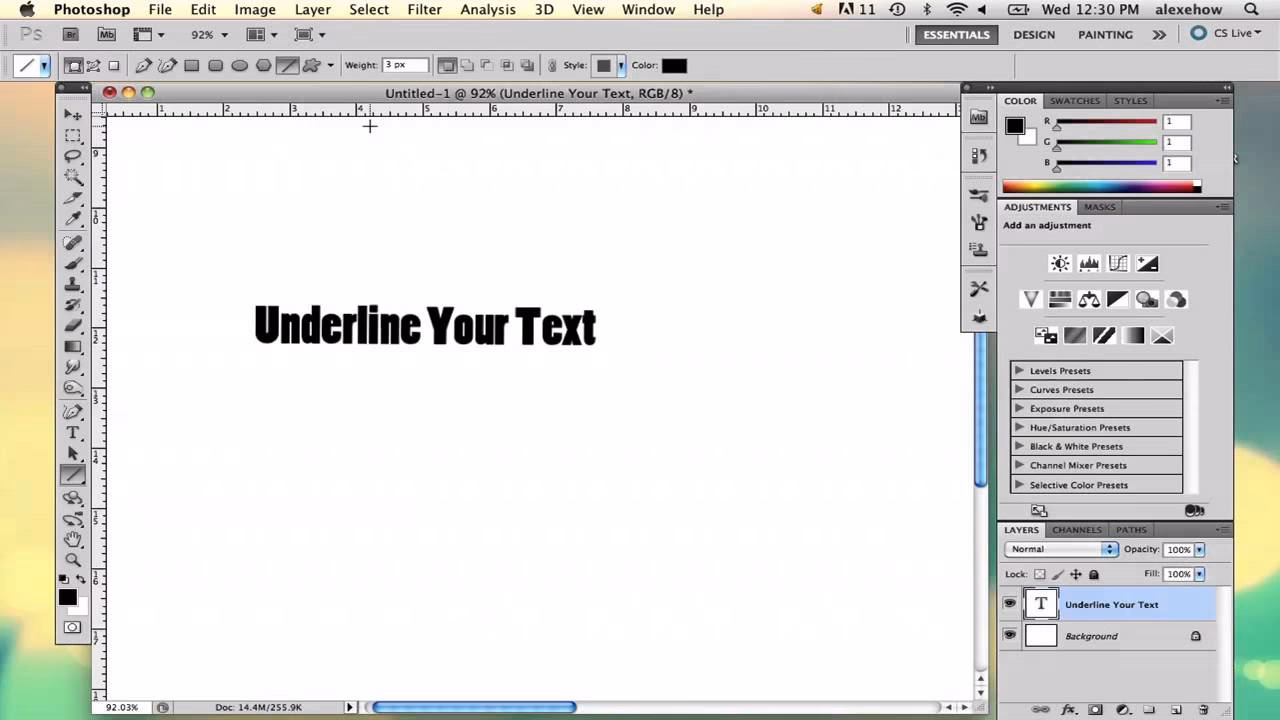
Task: Open the Brightness/Contrast adjustment icon
Action: pyautogui.click(x=1060, y=263)
